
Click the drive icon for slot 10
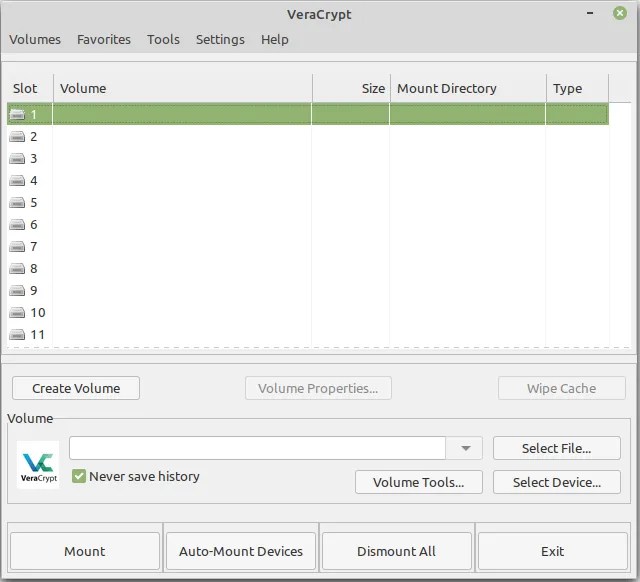(x=17, y=313)
